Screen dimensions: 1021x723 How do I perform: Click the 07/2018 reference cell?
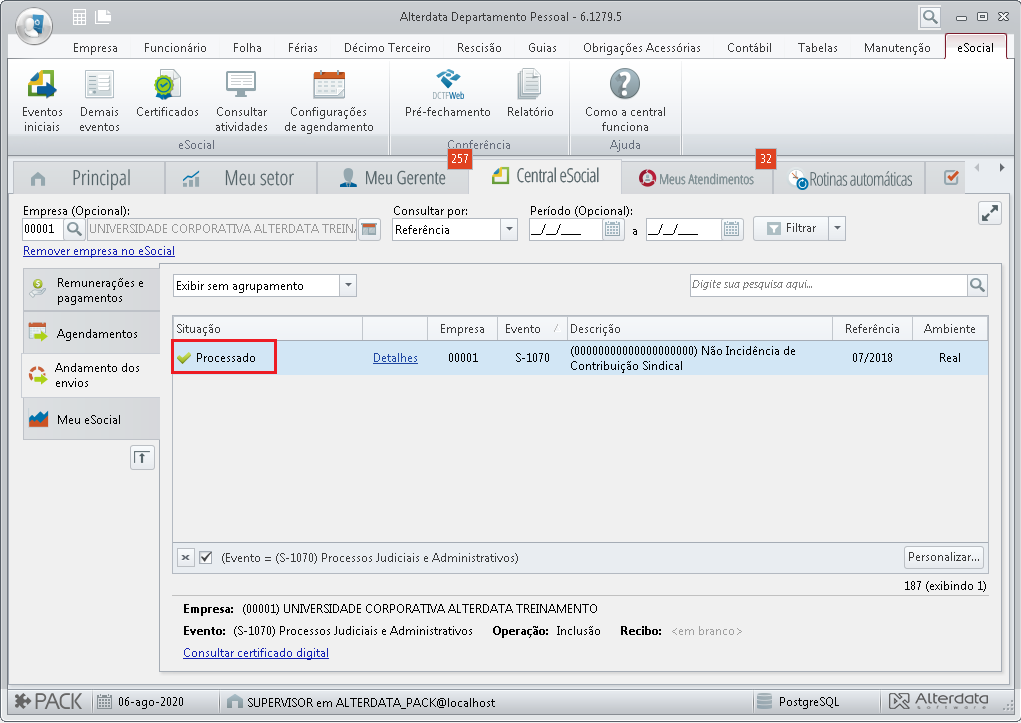pos(873,358)
